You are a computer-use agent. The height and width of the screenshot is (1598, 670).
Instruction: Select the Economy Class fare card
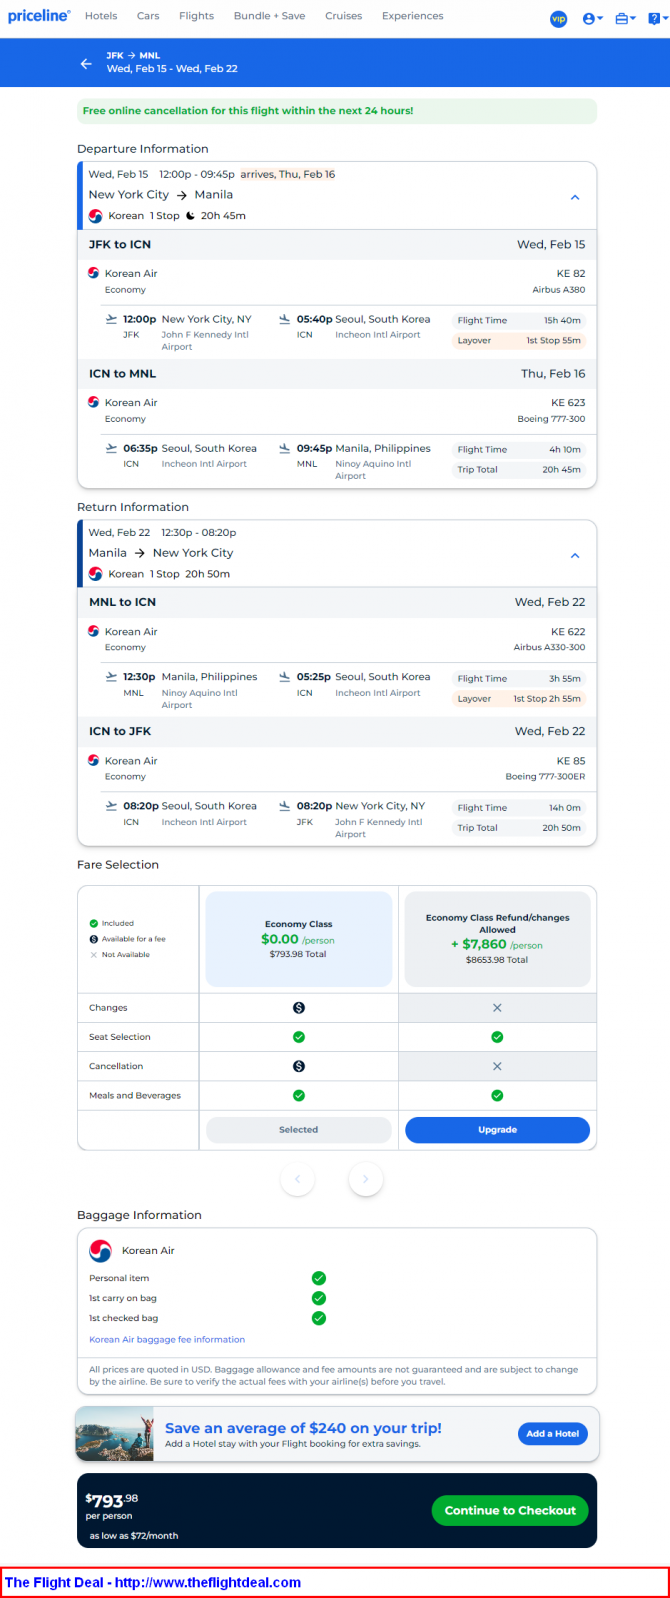point(298,939)
